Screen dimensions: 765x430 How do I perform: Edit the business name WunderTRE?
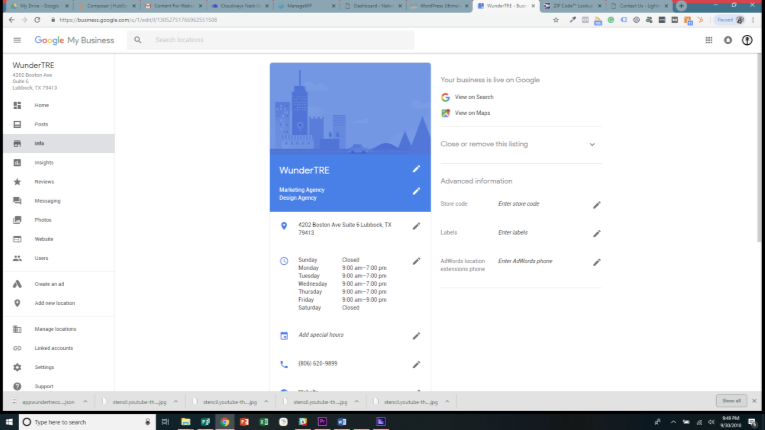click(416, 169)
